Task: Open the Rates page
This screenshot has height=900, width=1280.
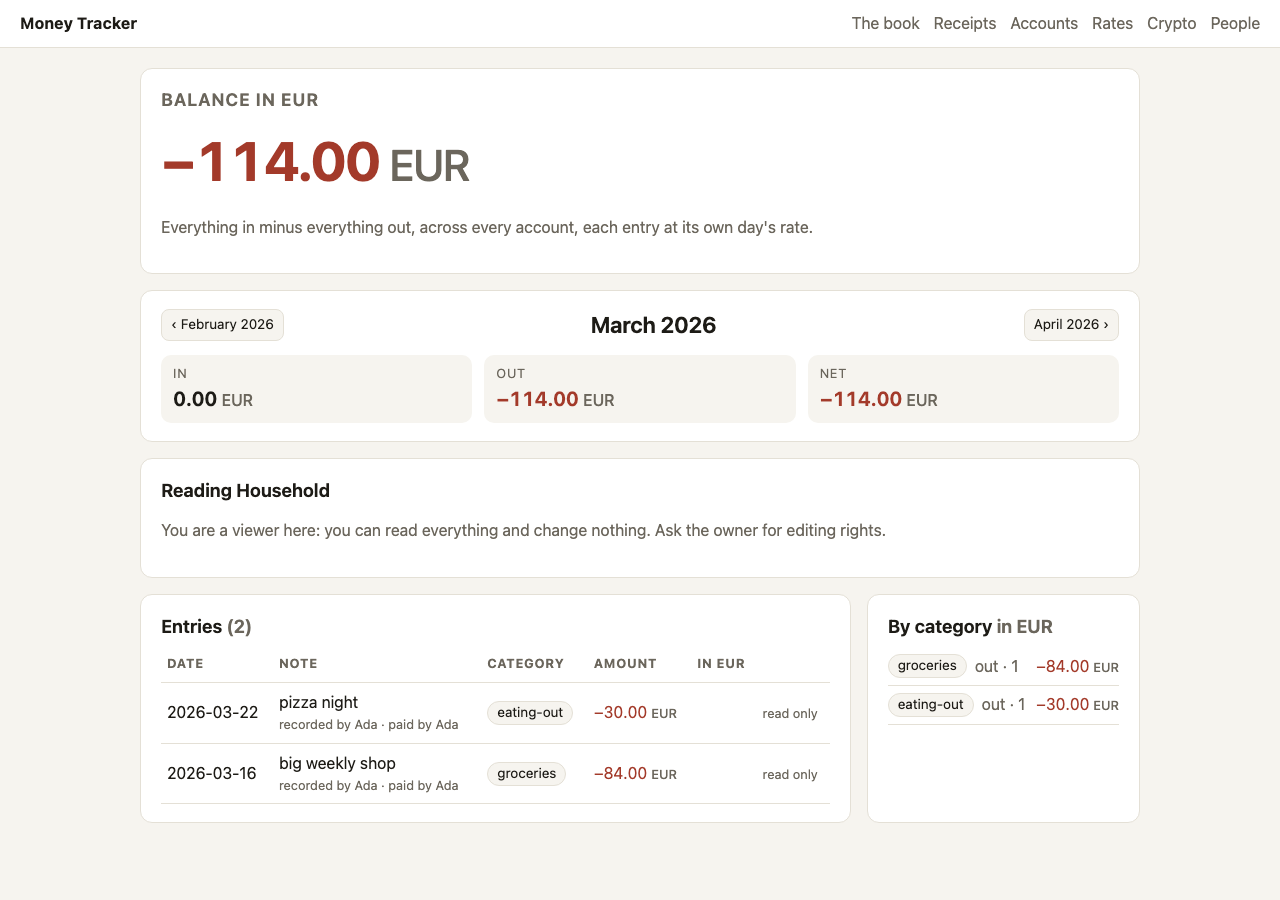Action: [1112, 23]
